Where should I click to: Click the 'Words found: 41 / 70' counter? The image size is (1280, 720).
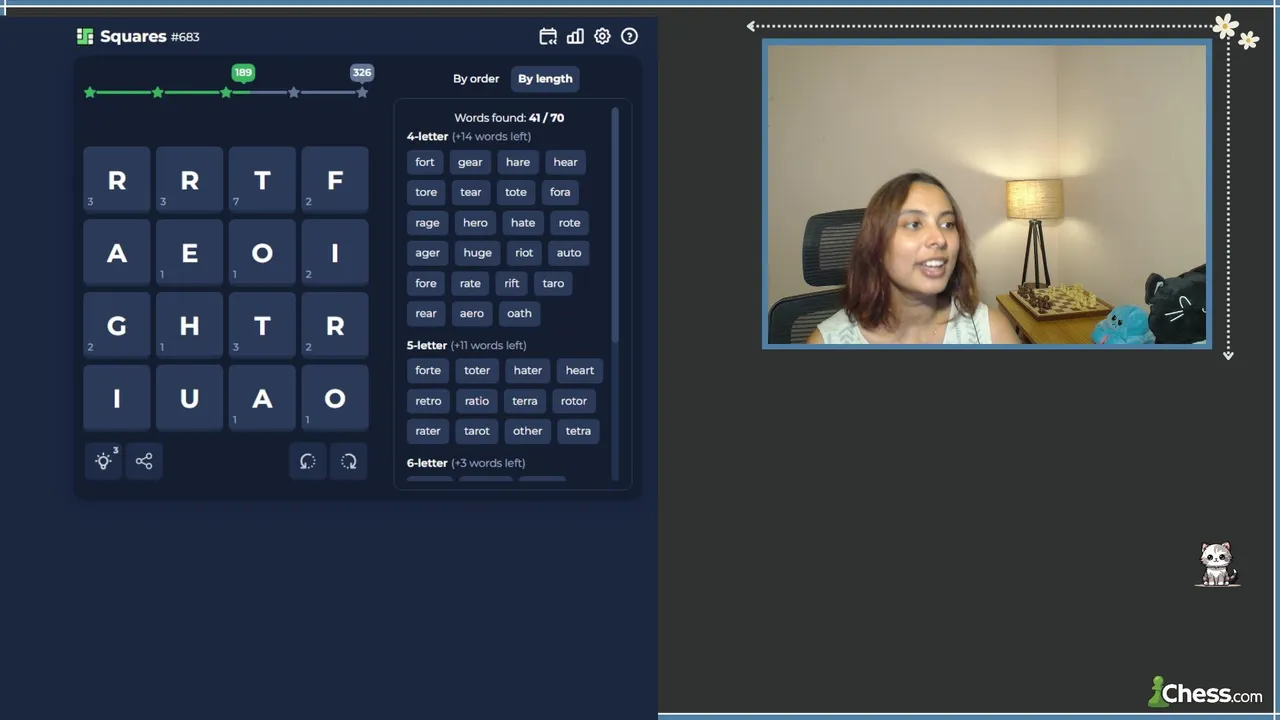click(x=509, y=118)
